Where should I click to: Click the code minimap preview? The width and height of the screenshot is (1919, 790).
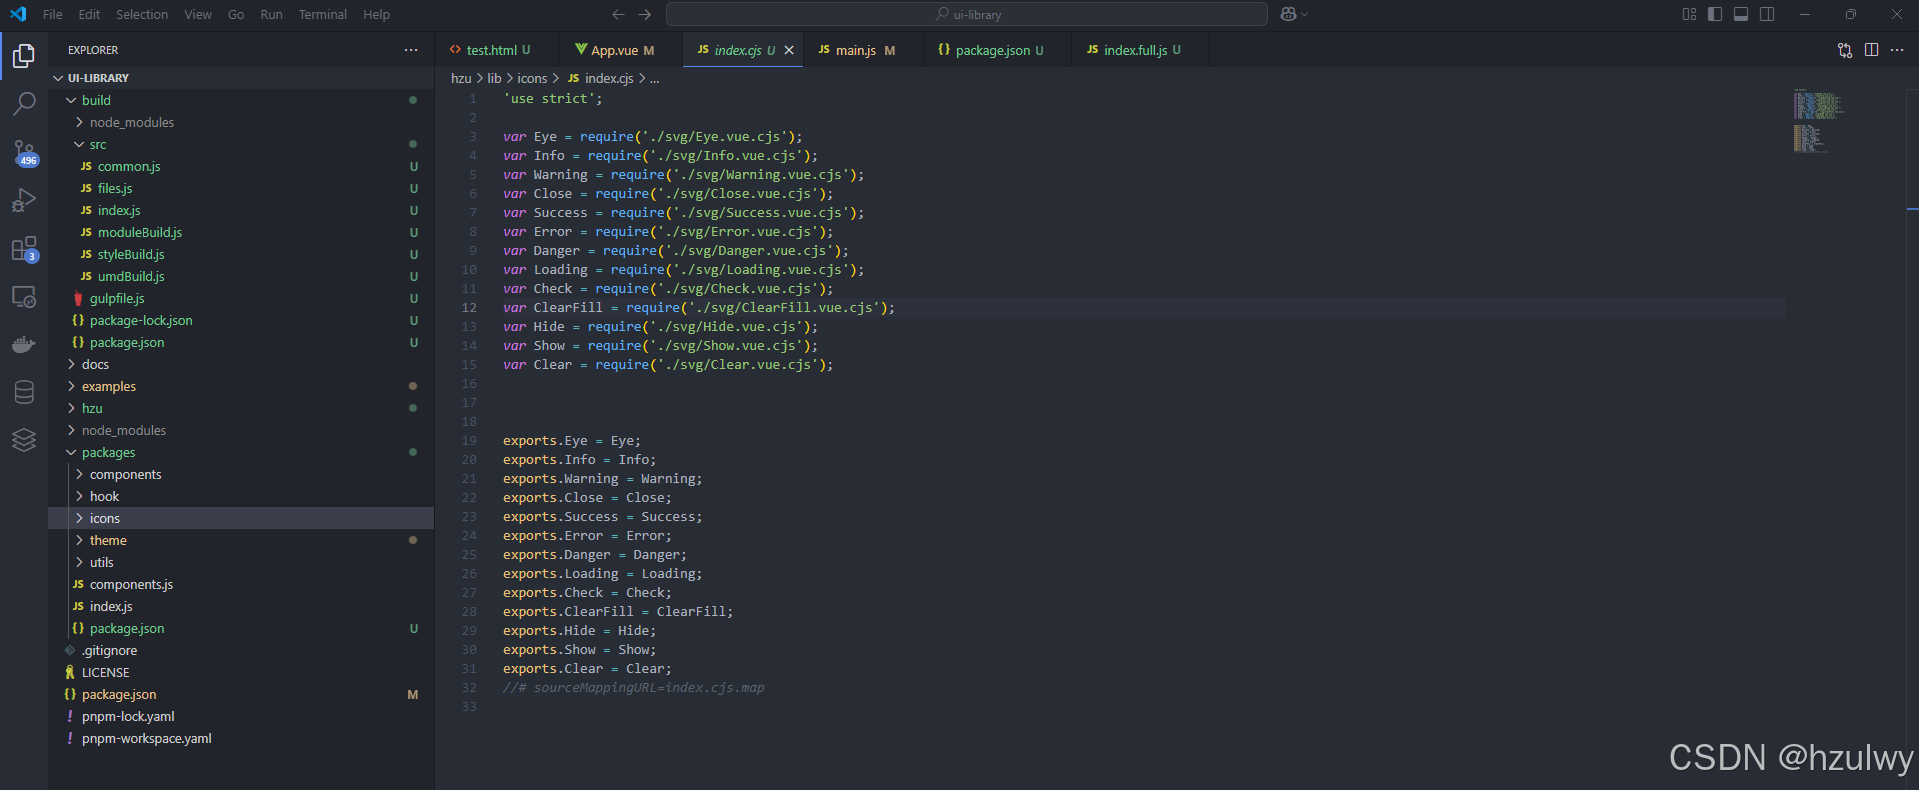pyautogui.click(x=1817, y=121)
